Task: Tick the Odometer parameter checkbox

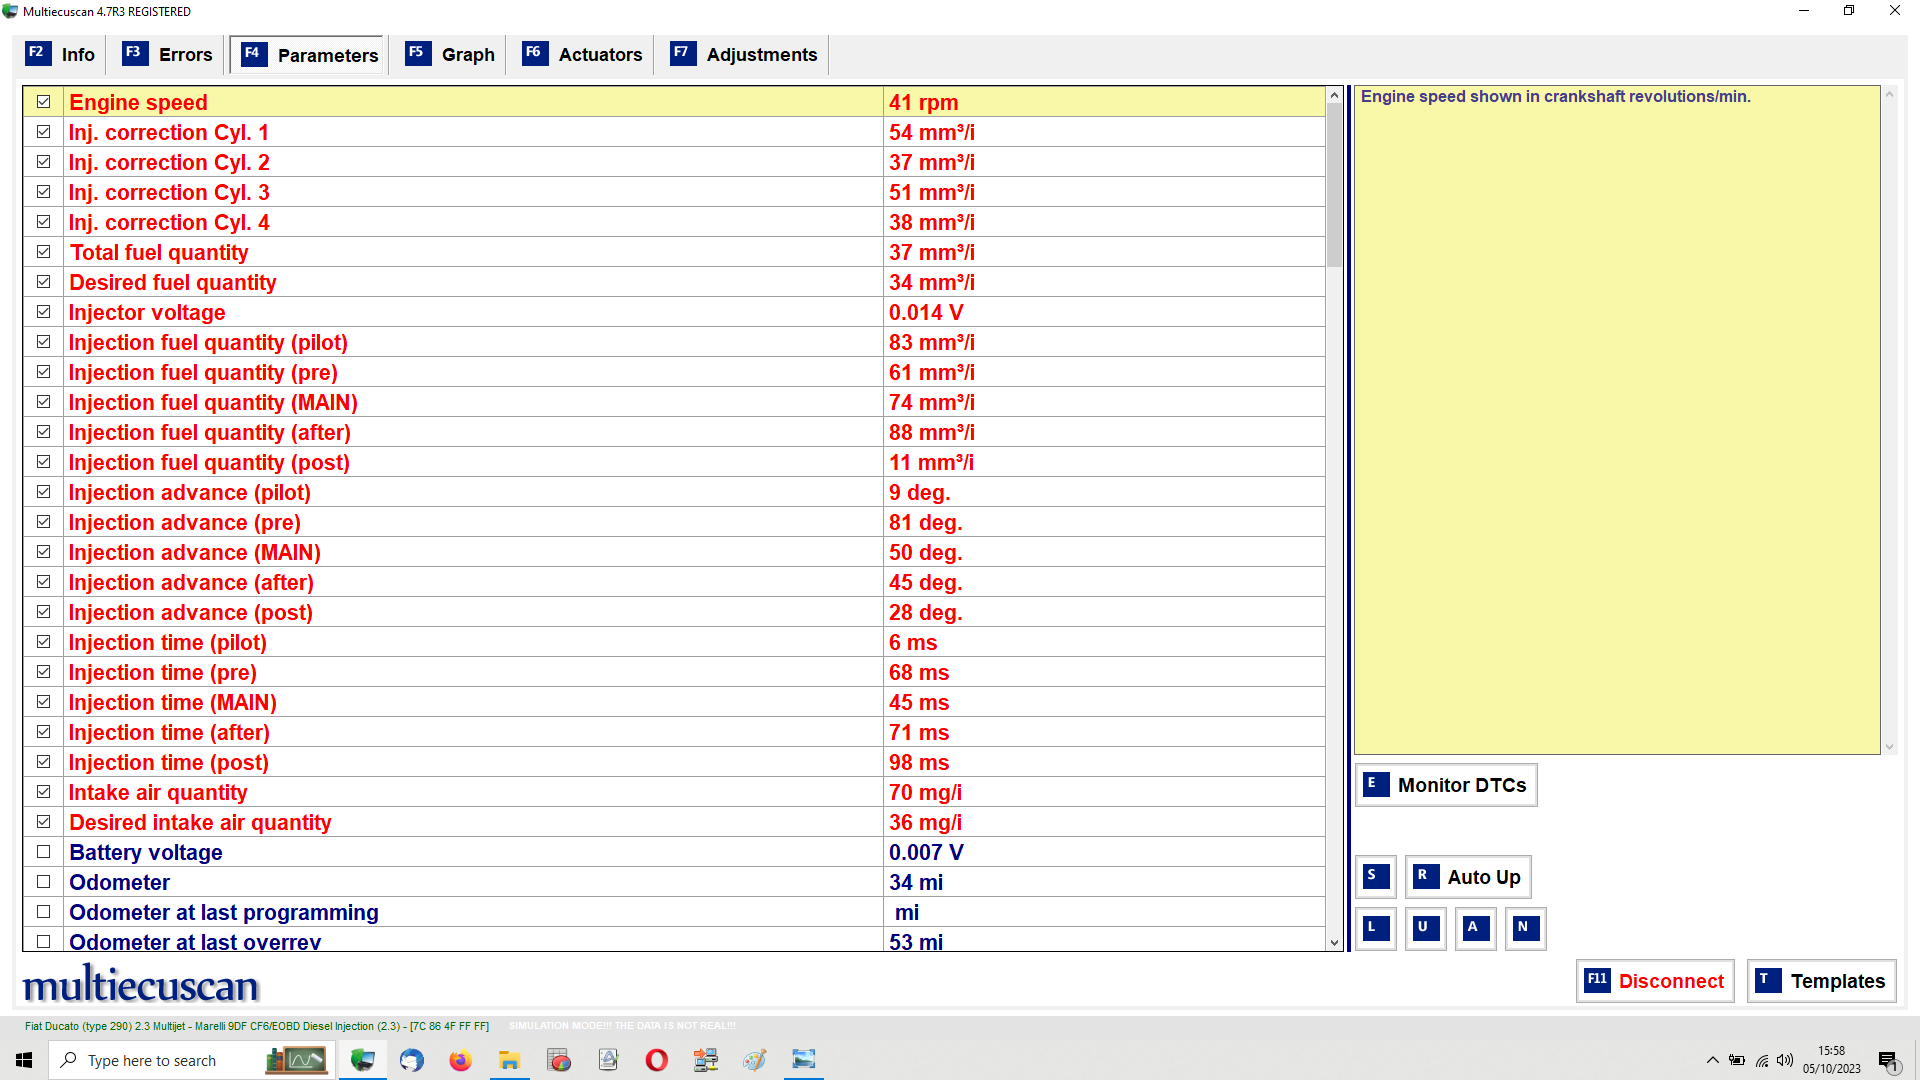Action: pyautogui.click(x=44, y=882)
